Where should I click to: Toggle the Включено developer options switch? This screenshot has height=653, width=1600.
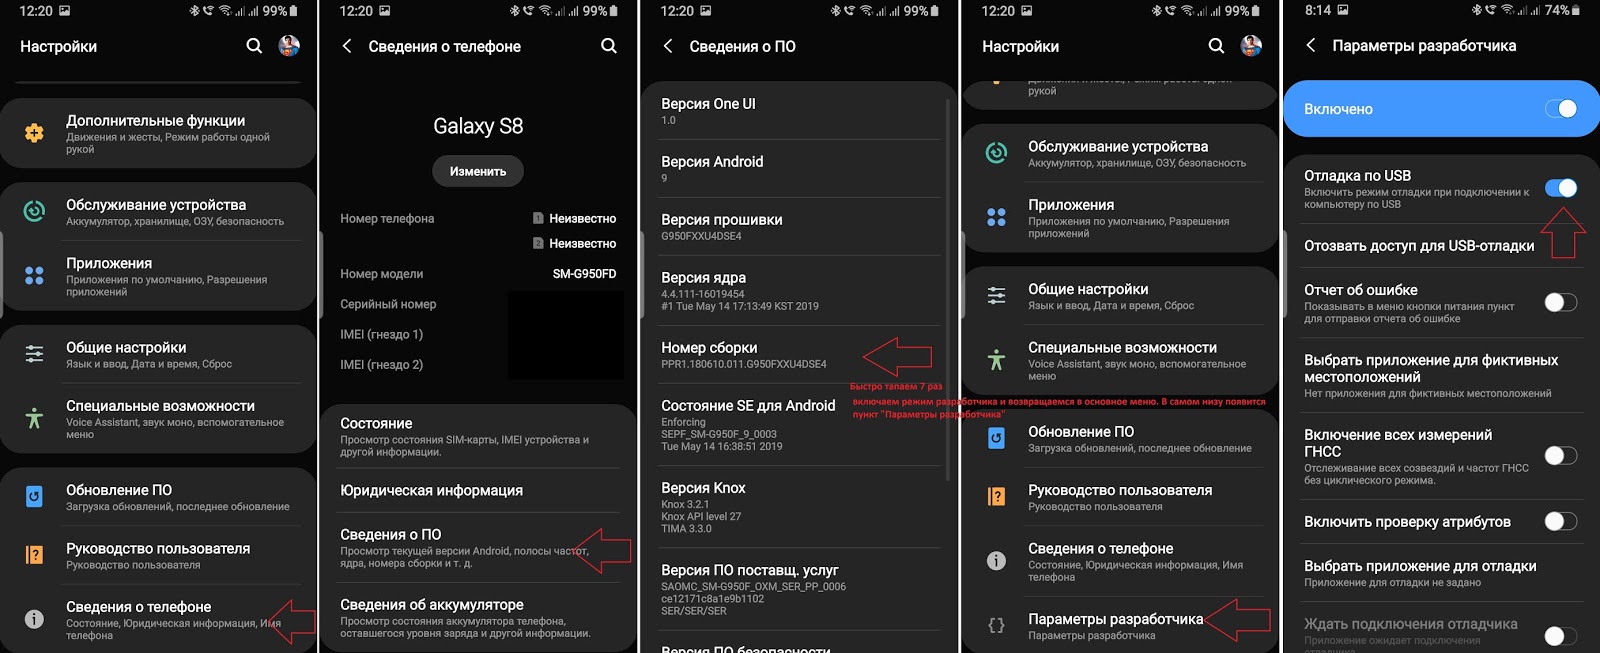click(x=1561, y=109)
